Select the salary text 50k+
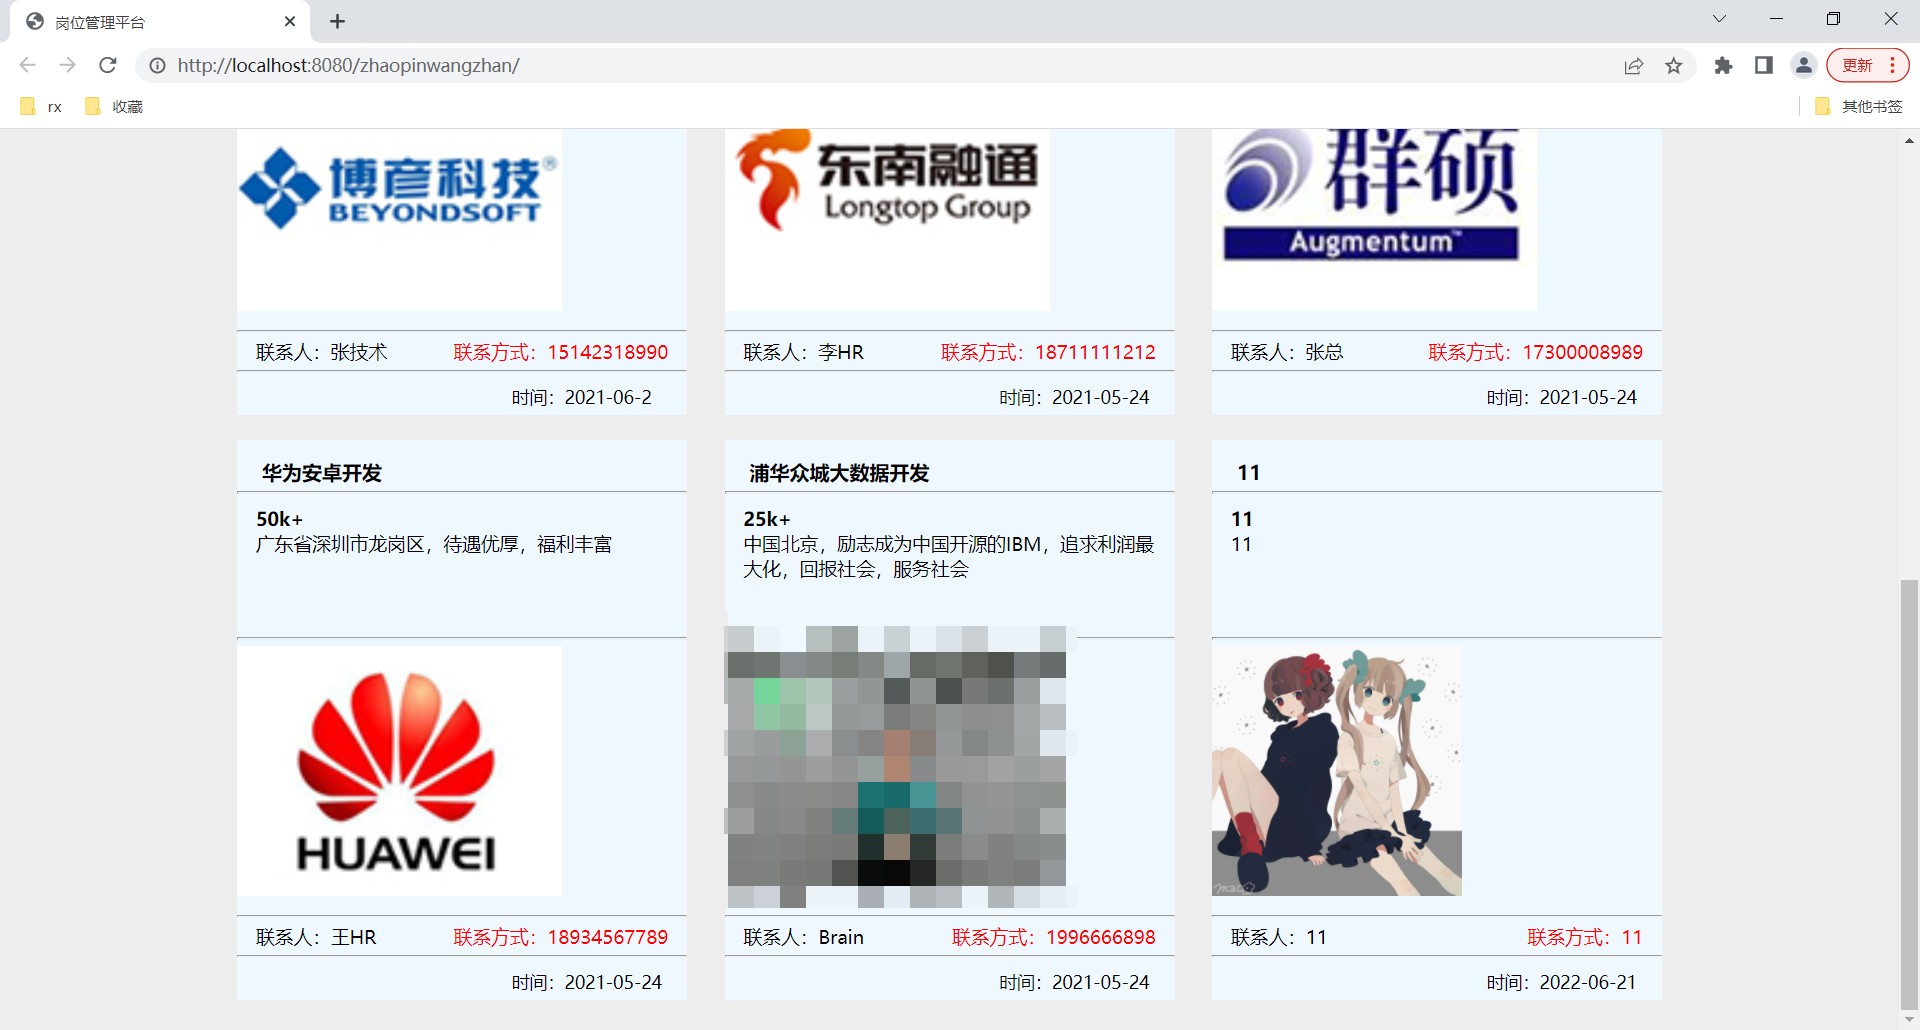The height and width of the screenshot is (1030, 1920). click(x=279, y=519)
